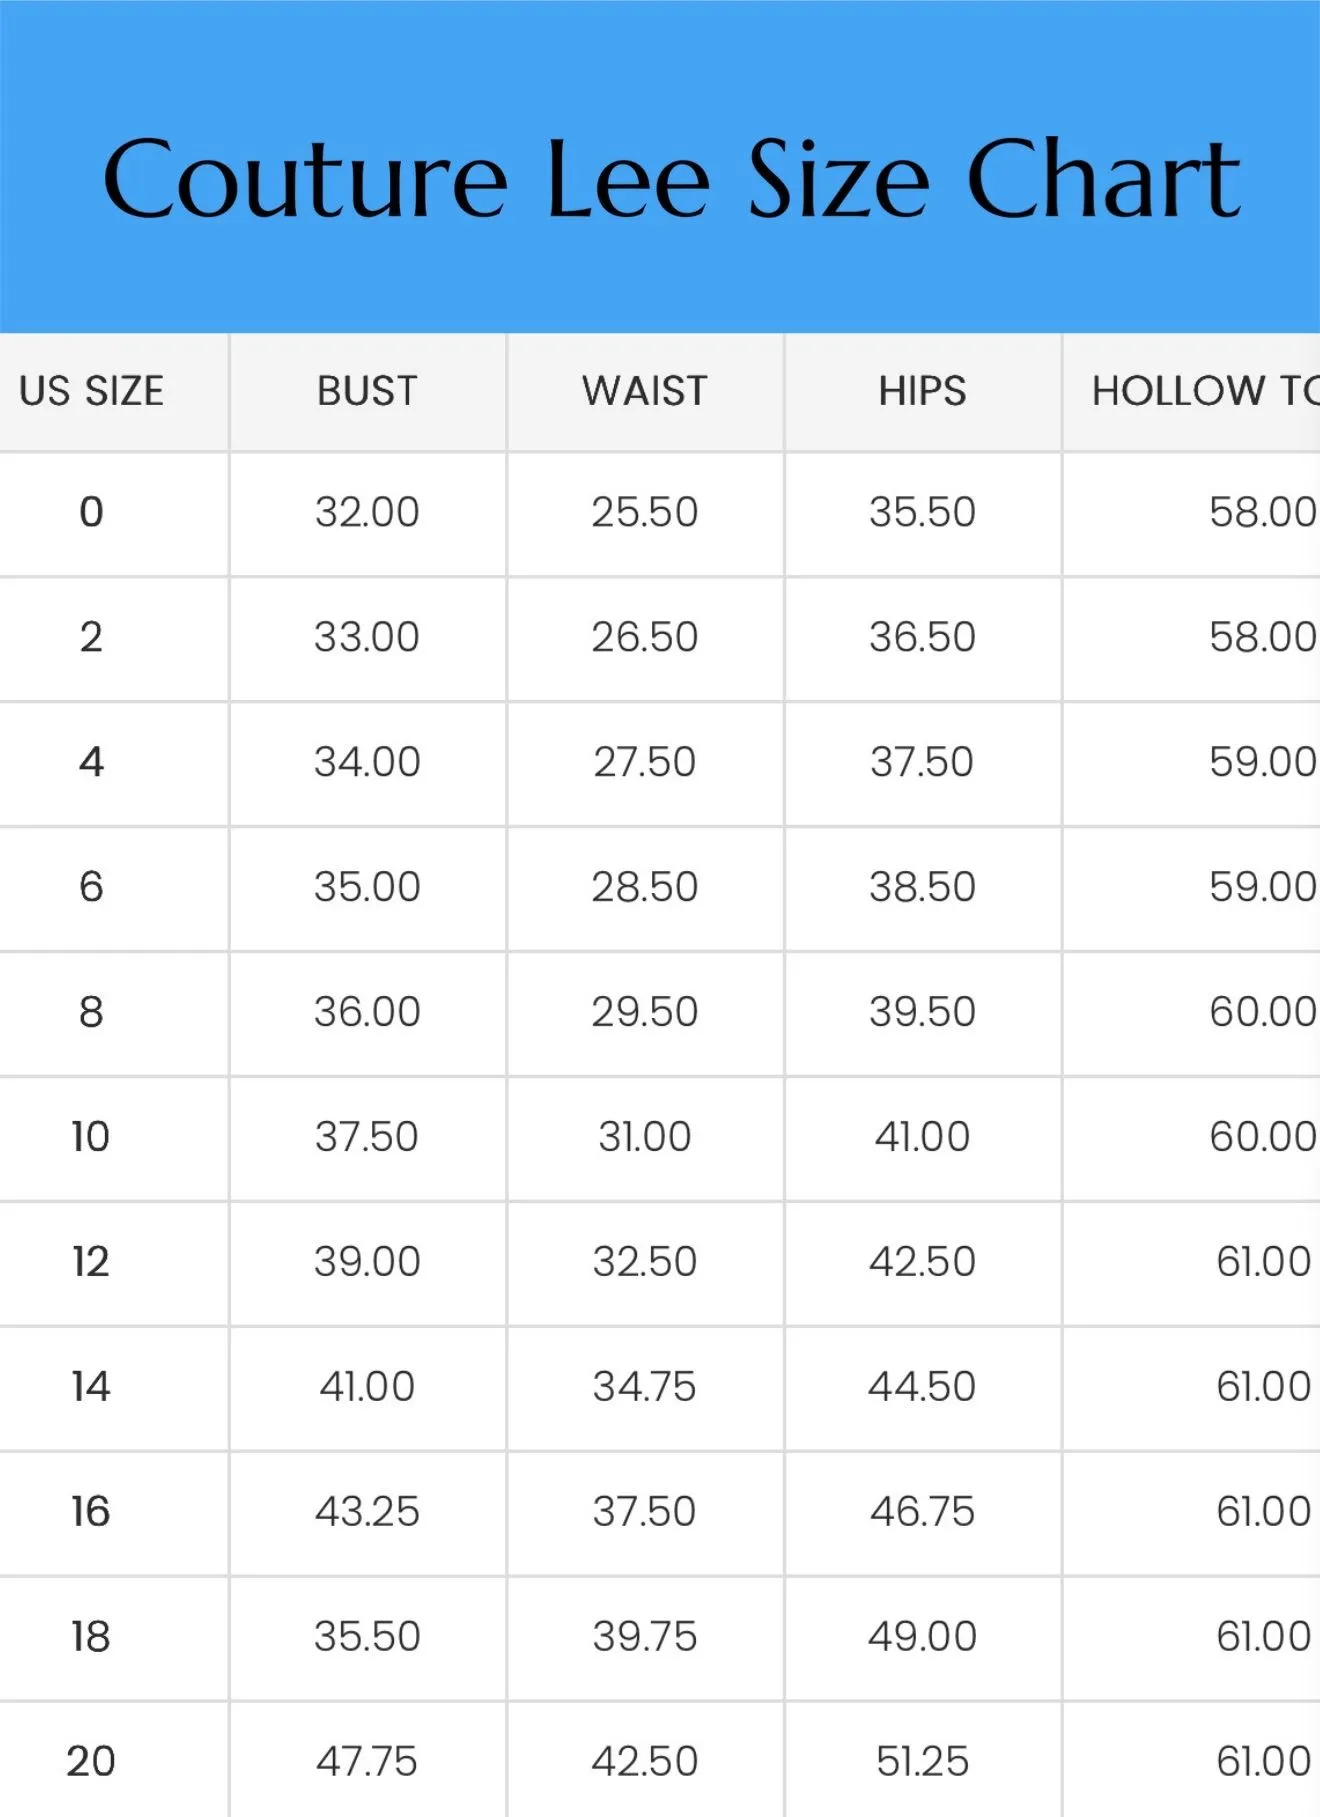Click waist value 27.50 in size 4 row
Viewport: 1320px width, 1817px height.
[x=645, y=762]
